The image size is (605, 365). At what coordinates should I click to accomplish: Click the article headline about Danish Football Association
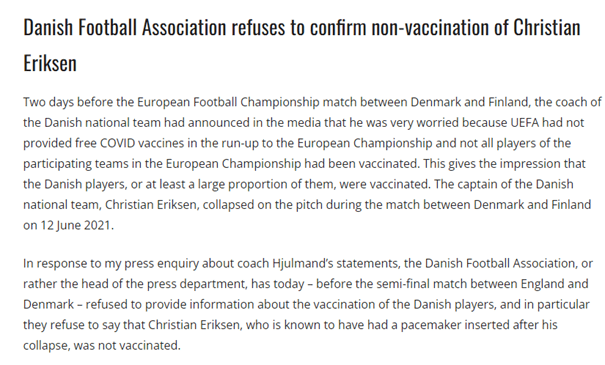click(302, 44)
